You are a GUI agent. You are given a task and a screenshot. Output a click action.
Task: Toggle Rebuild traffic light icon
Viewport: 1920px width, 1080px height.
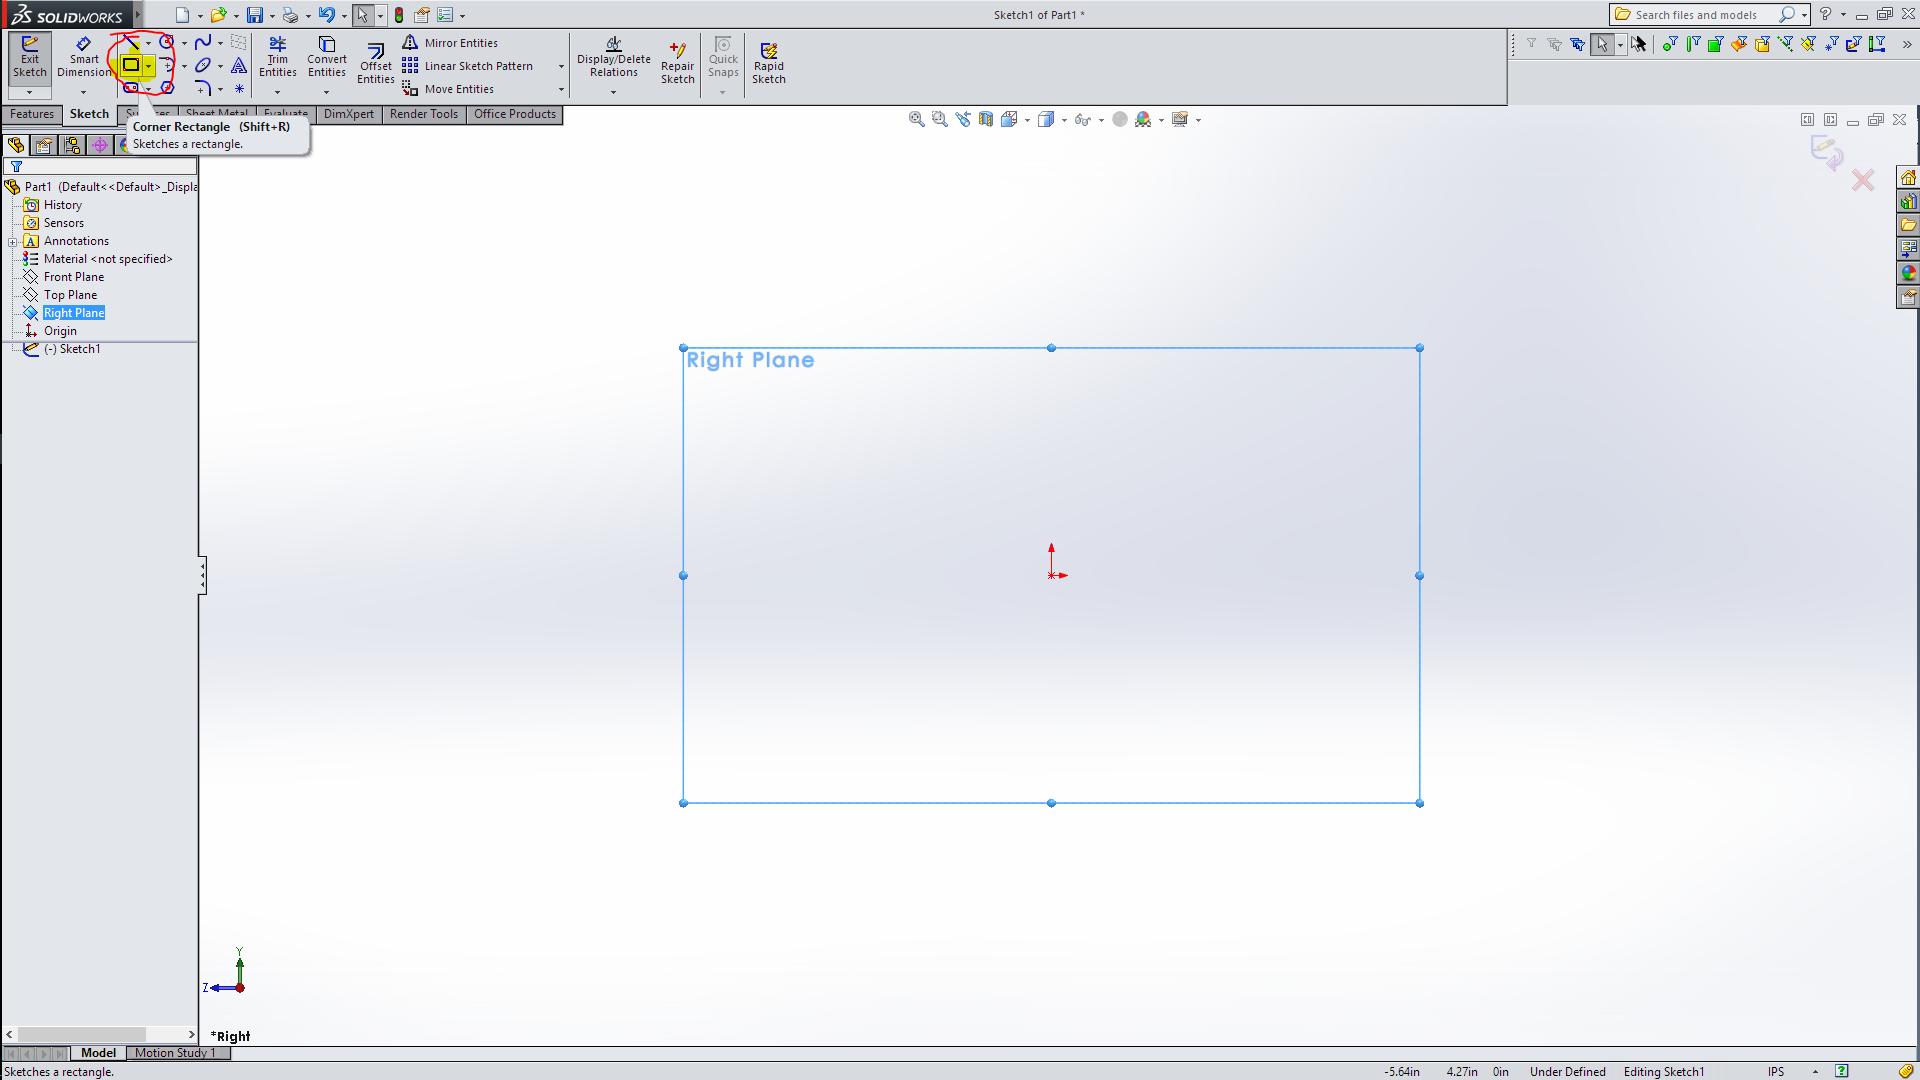(399, 15)
